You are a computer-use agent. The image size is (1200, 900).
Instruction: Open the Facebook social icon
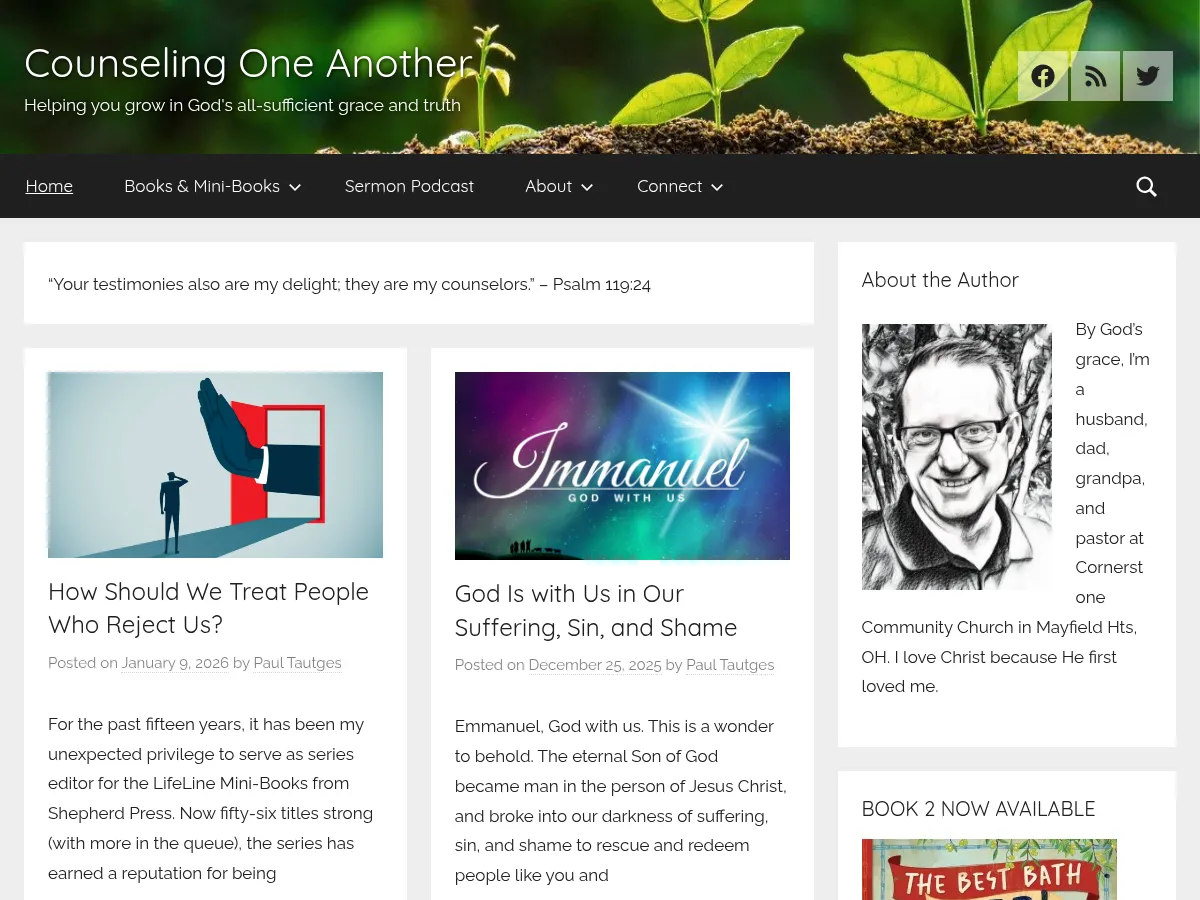pyautogui.click(x=1043, y=76)
